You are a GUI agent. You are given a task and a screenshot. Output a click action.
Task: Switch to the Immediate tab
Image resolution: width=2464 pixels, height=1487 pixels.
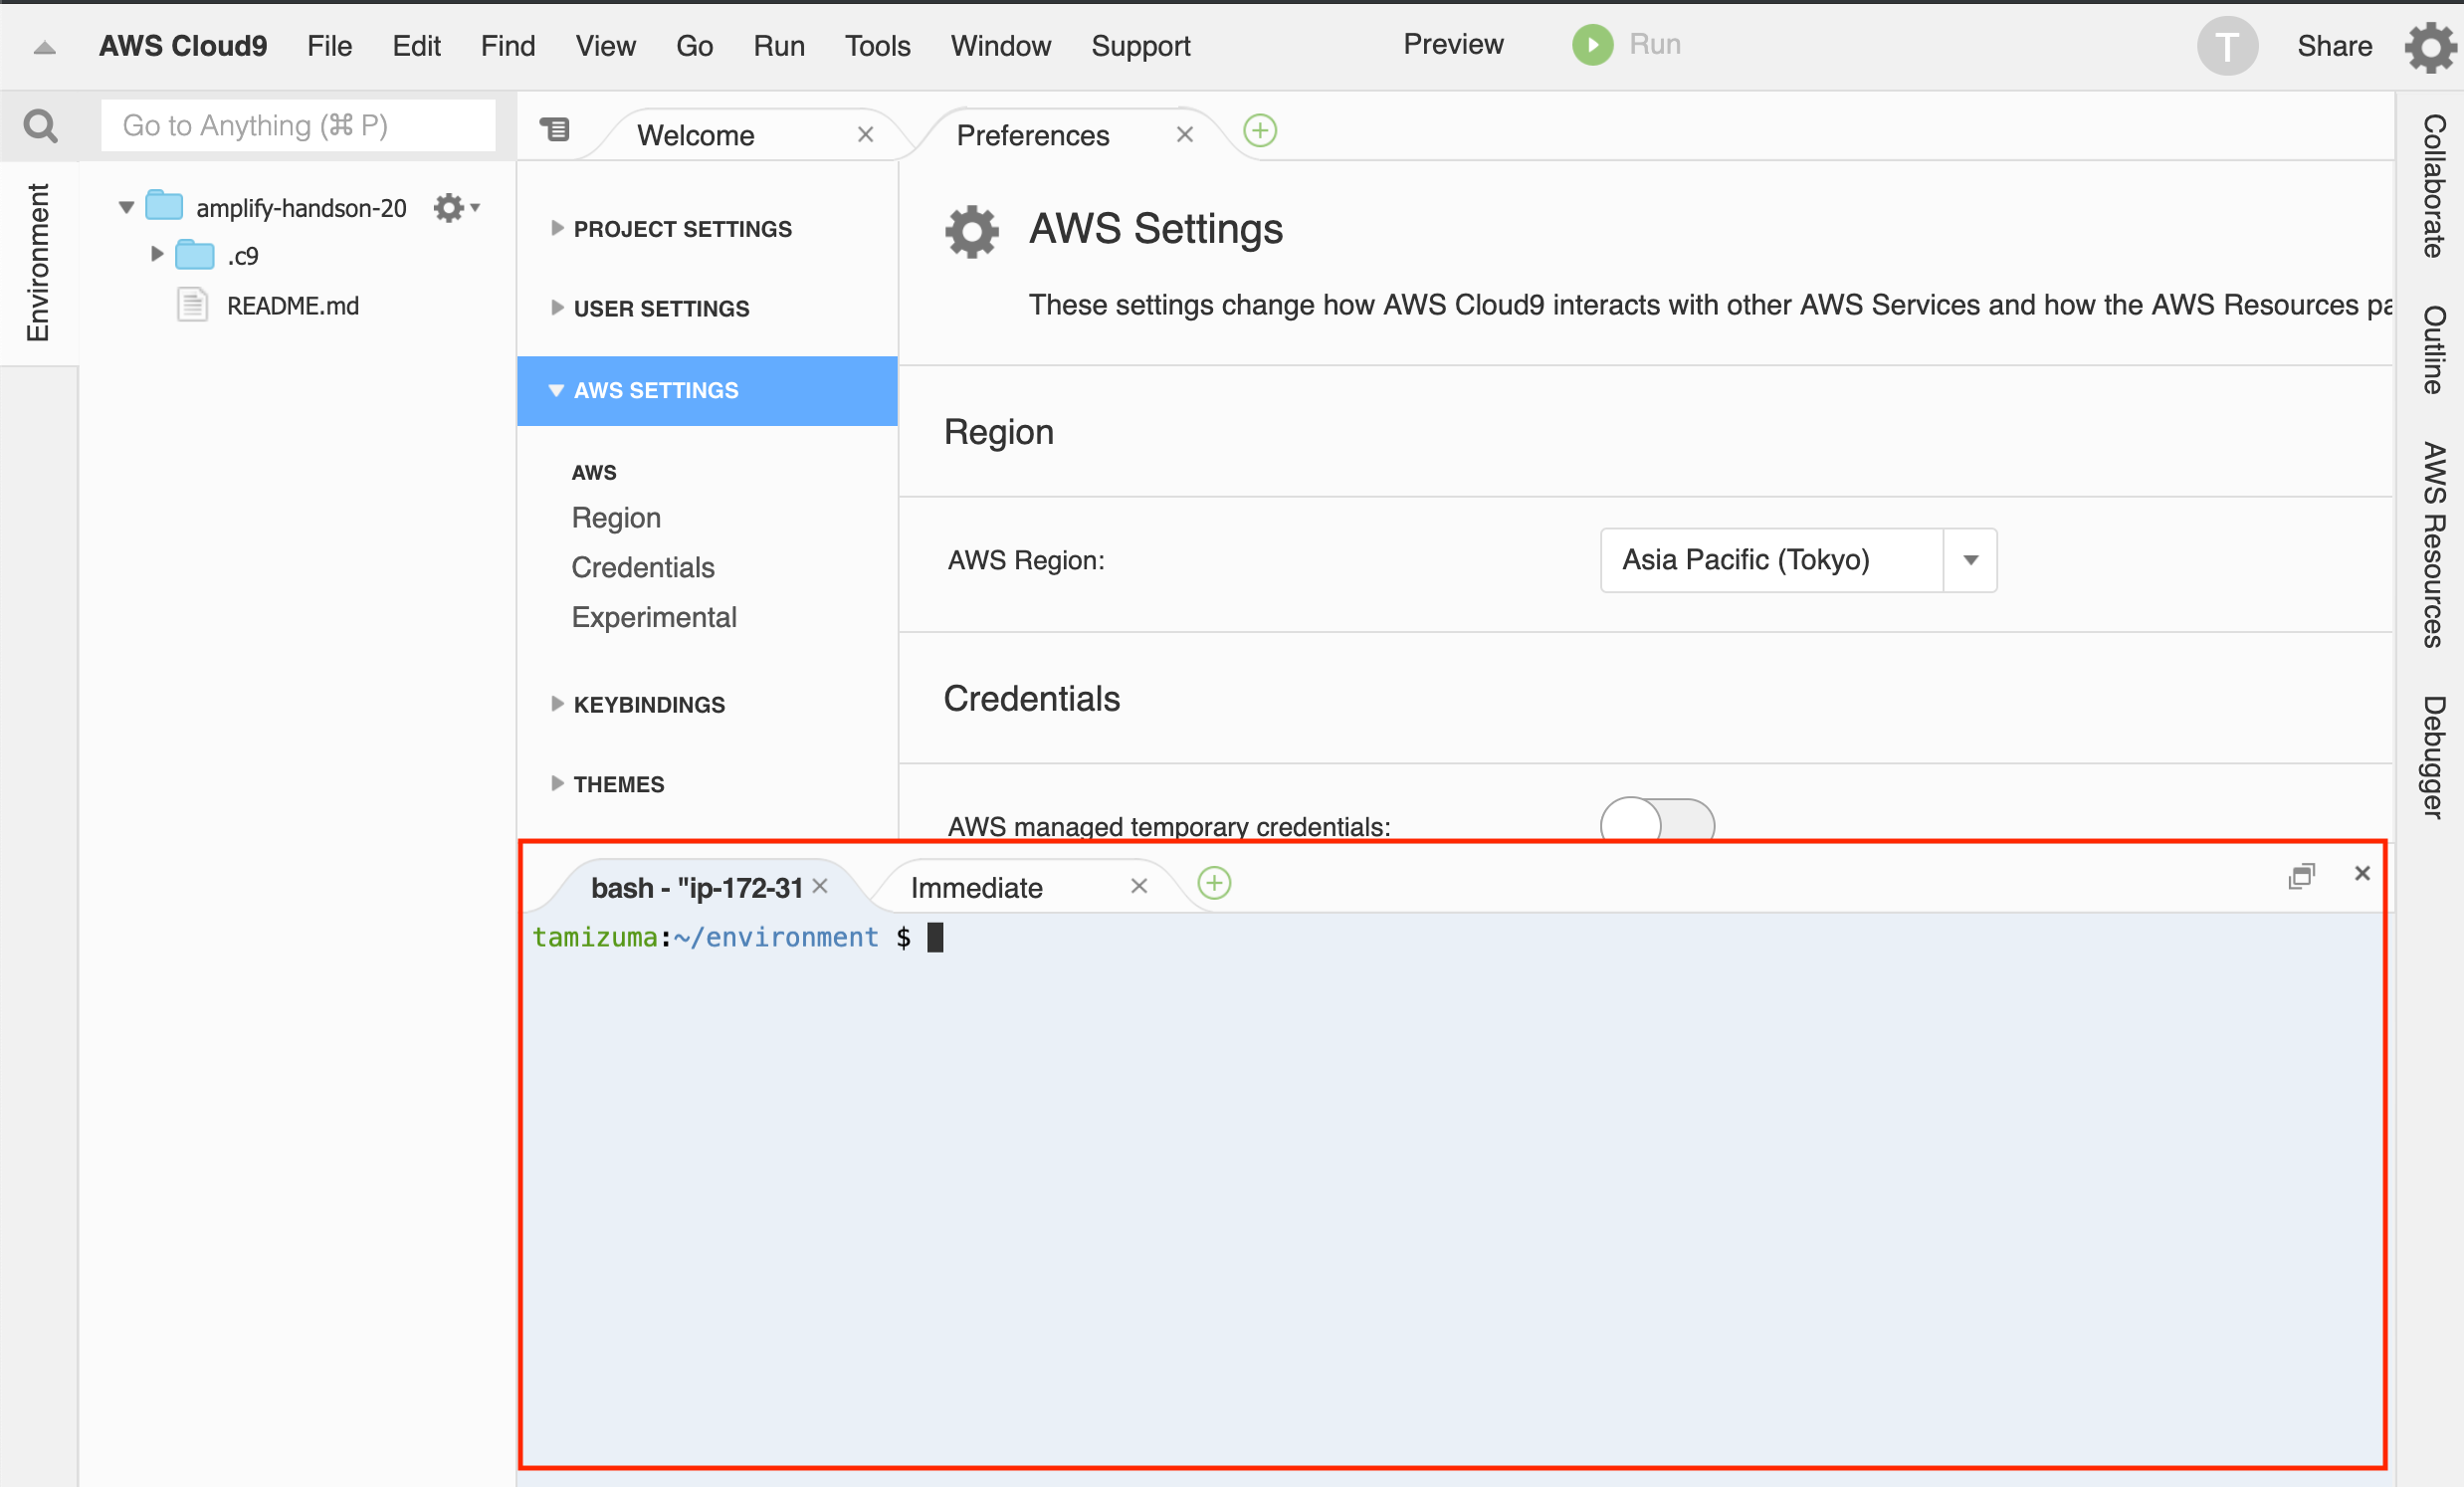pyautogui.click(x=977, y=888)
